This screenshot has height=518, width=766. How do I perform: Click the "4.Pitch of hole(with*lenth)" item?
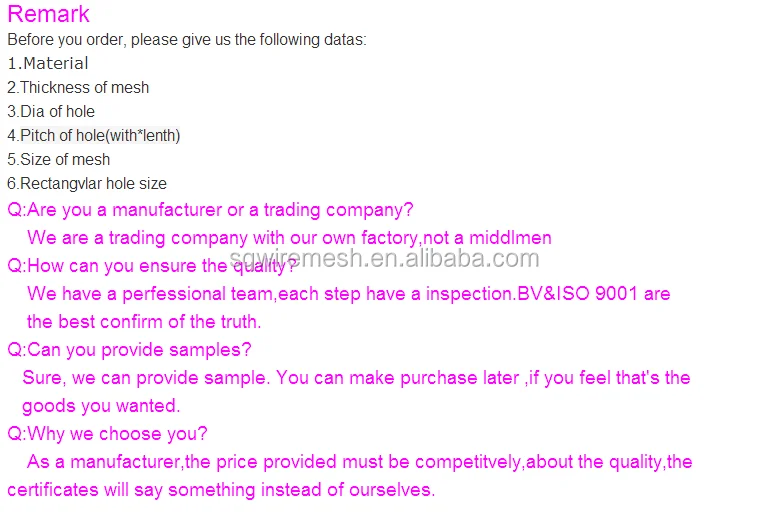(x=94, y=135)
